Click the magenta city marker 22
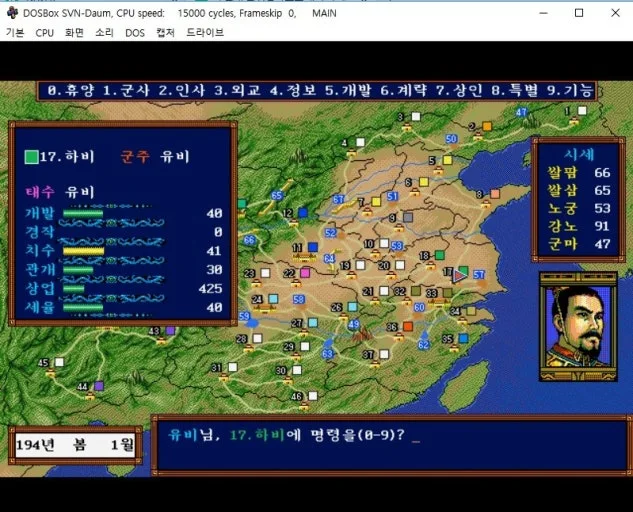Screen dimensions: 633x512 coord(305,273)
